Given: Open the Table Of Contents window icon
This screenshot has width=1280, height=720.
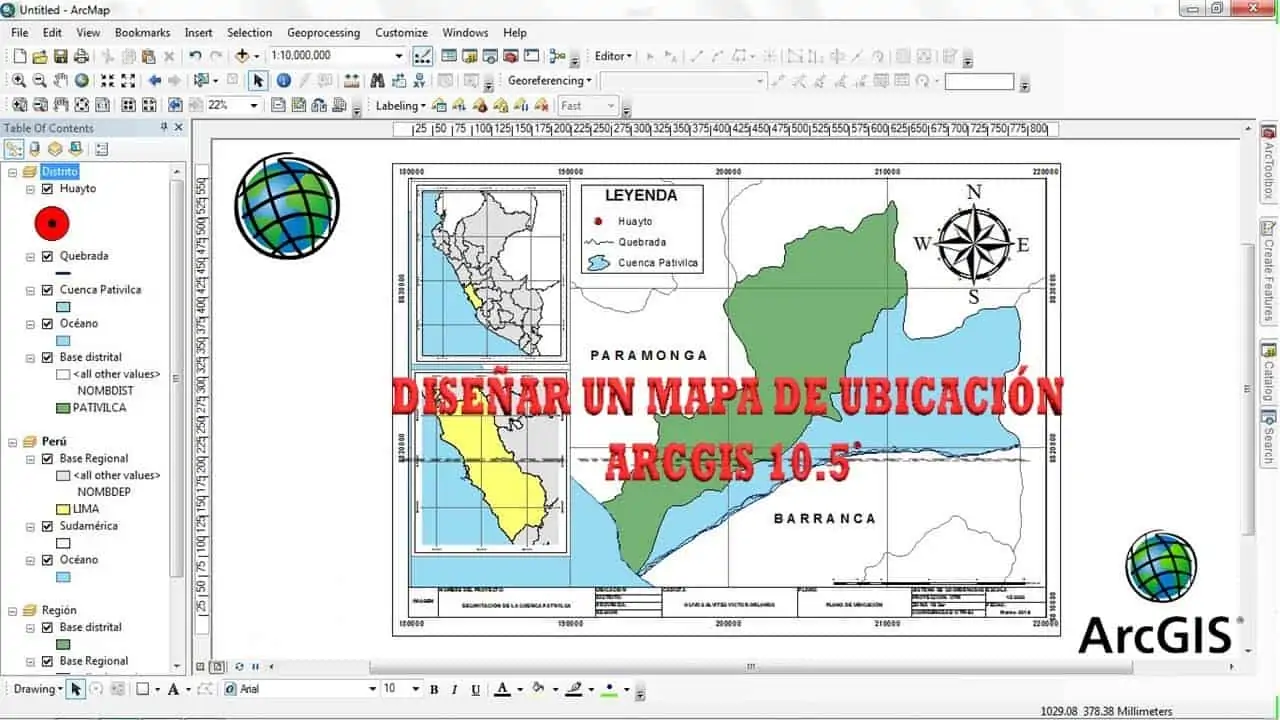Looking at the screenshot, I should point(449,56).
